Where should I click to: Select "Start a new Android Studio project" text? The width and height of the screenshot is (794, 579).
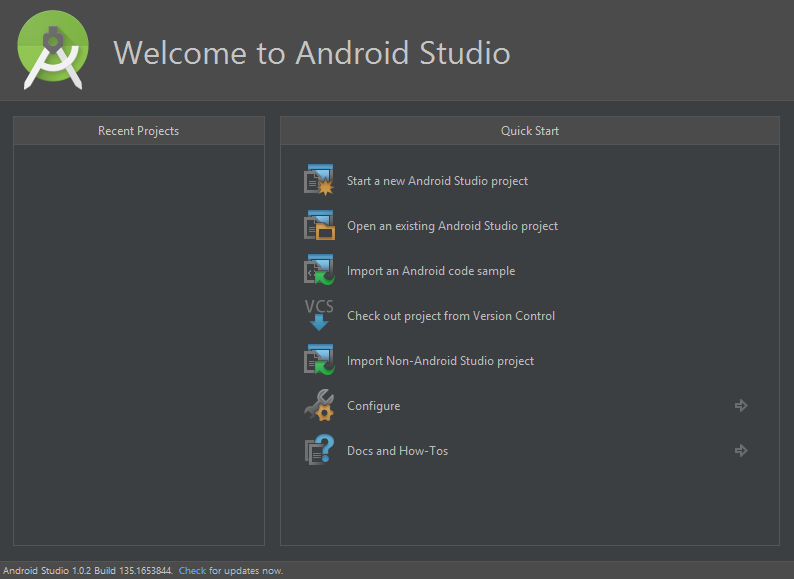(437, 181)
